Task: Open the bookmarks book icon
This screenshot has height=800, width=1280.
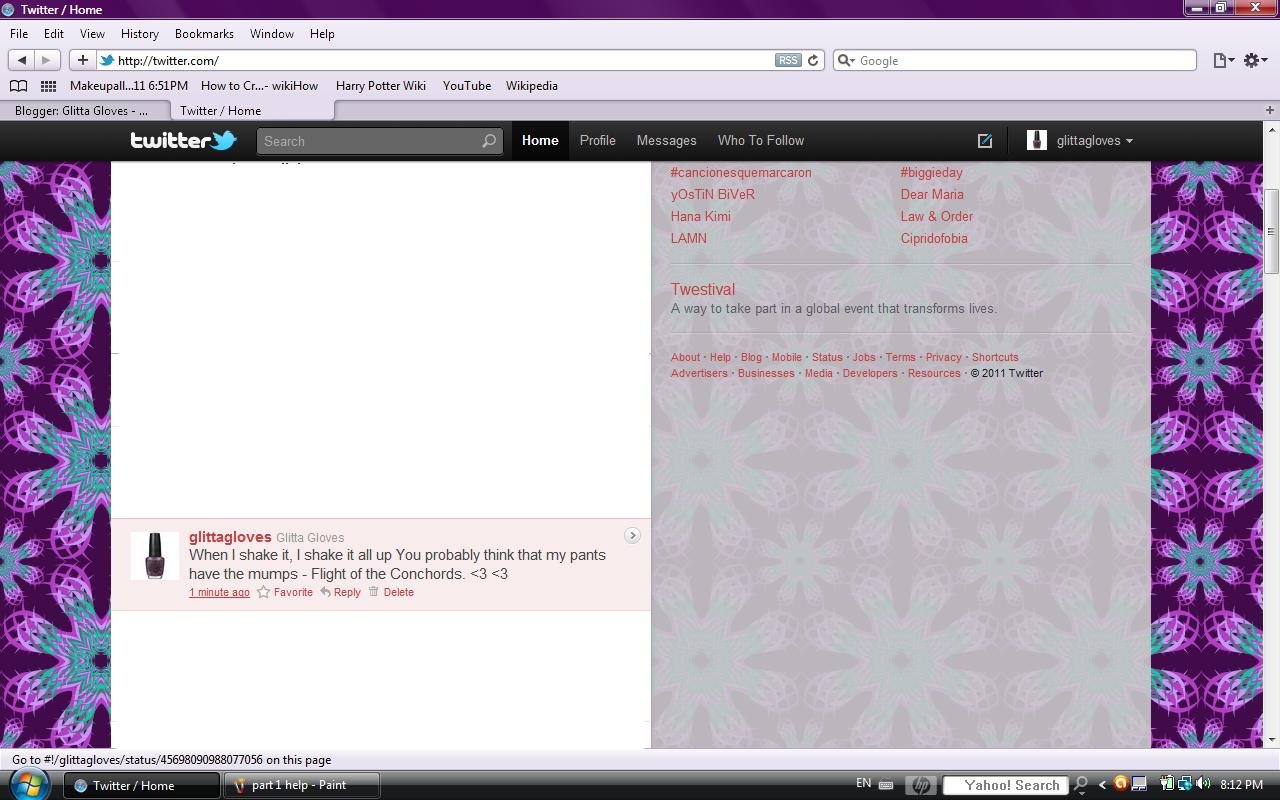Action: (x=18, y=86)
